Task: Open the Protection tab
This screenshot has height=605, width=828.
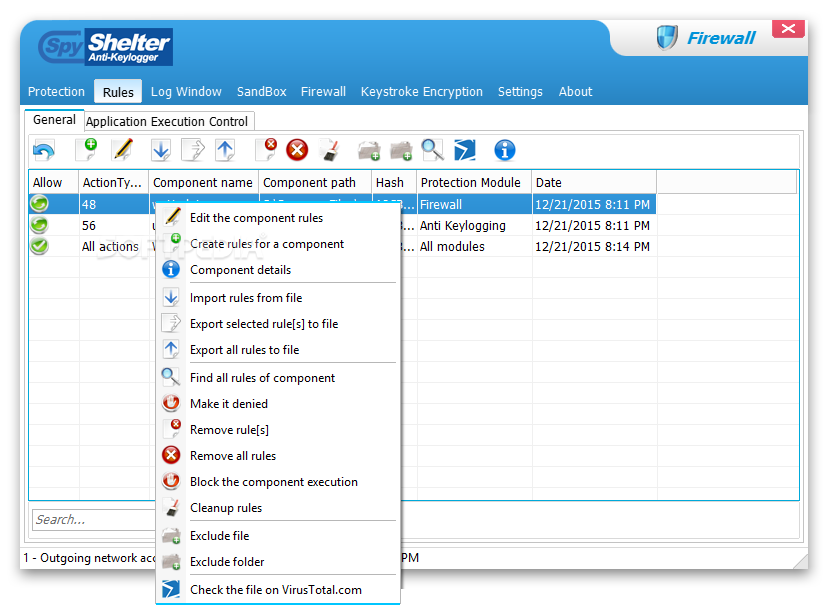Action: coord(56,91)
